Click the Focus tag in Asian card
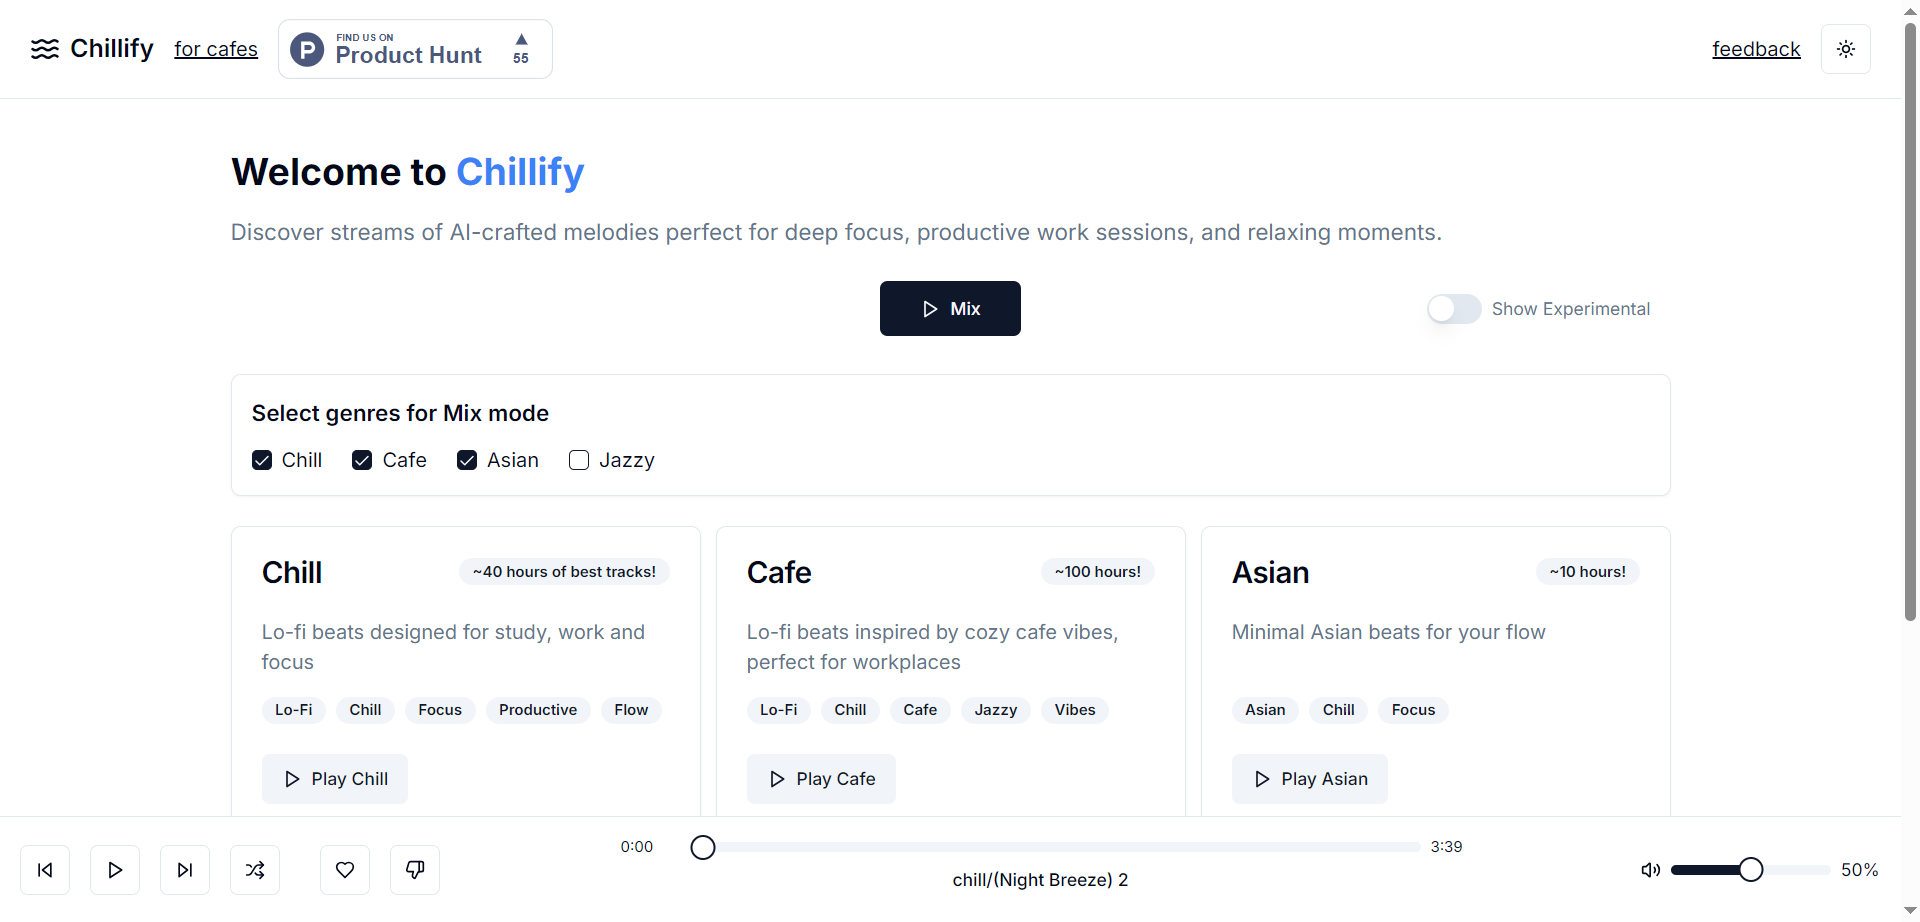The image size is (1920, 922). tap(1413, 710)
